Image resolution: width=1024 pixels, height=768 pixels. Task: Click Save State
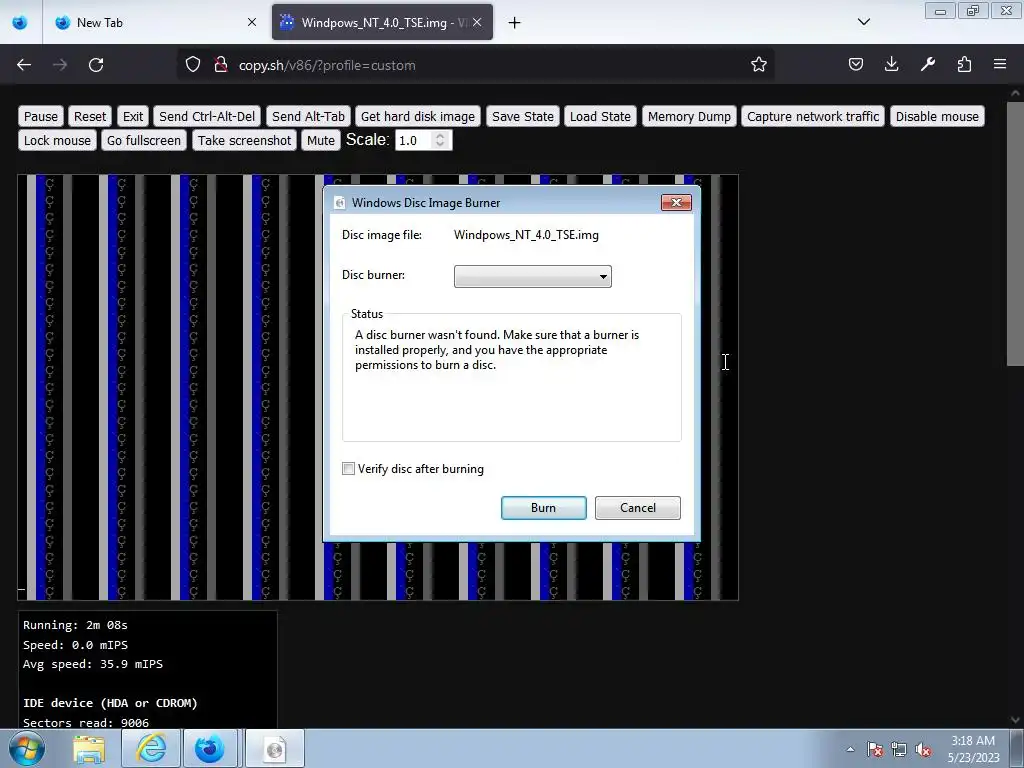click(x=522, y=116)
